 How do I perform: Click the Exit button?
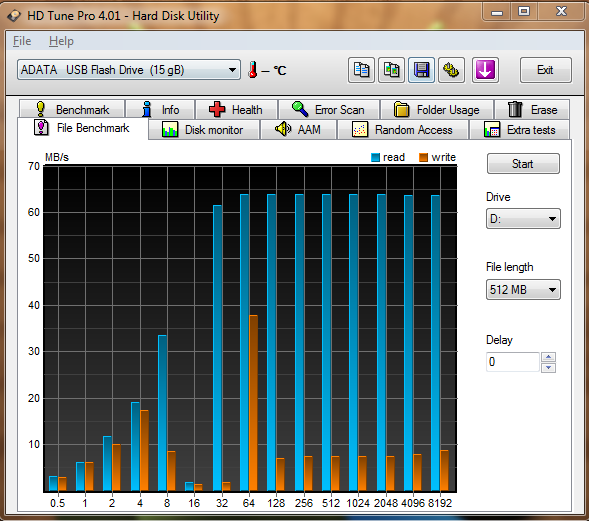(x=545, y=70)
